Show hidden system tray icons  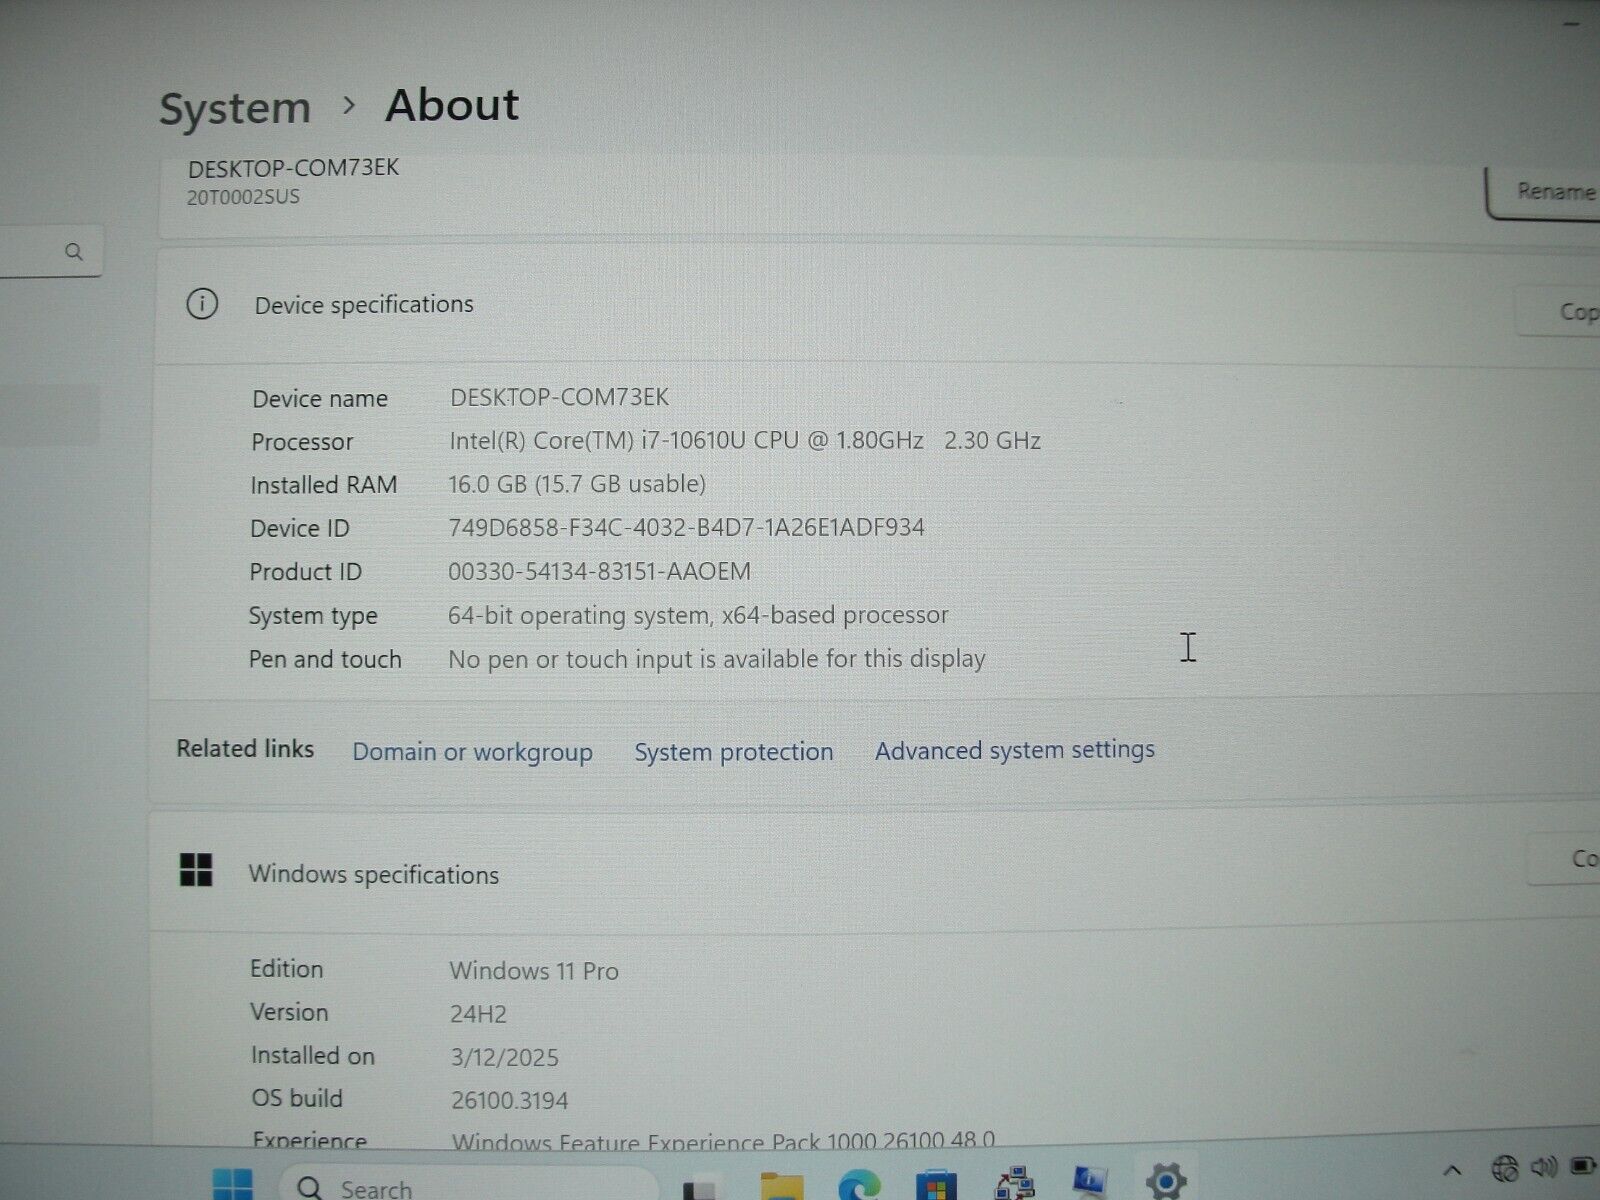pos(1453,1169)
